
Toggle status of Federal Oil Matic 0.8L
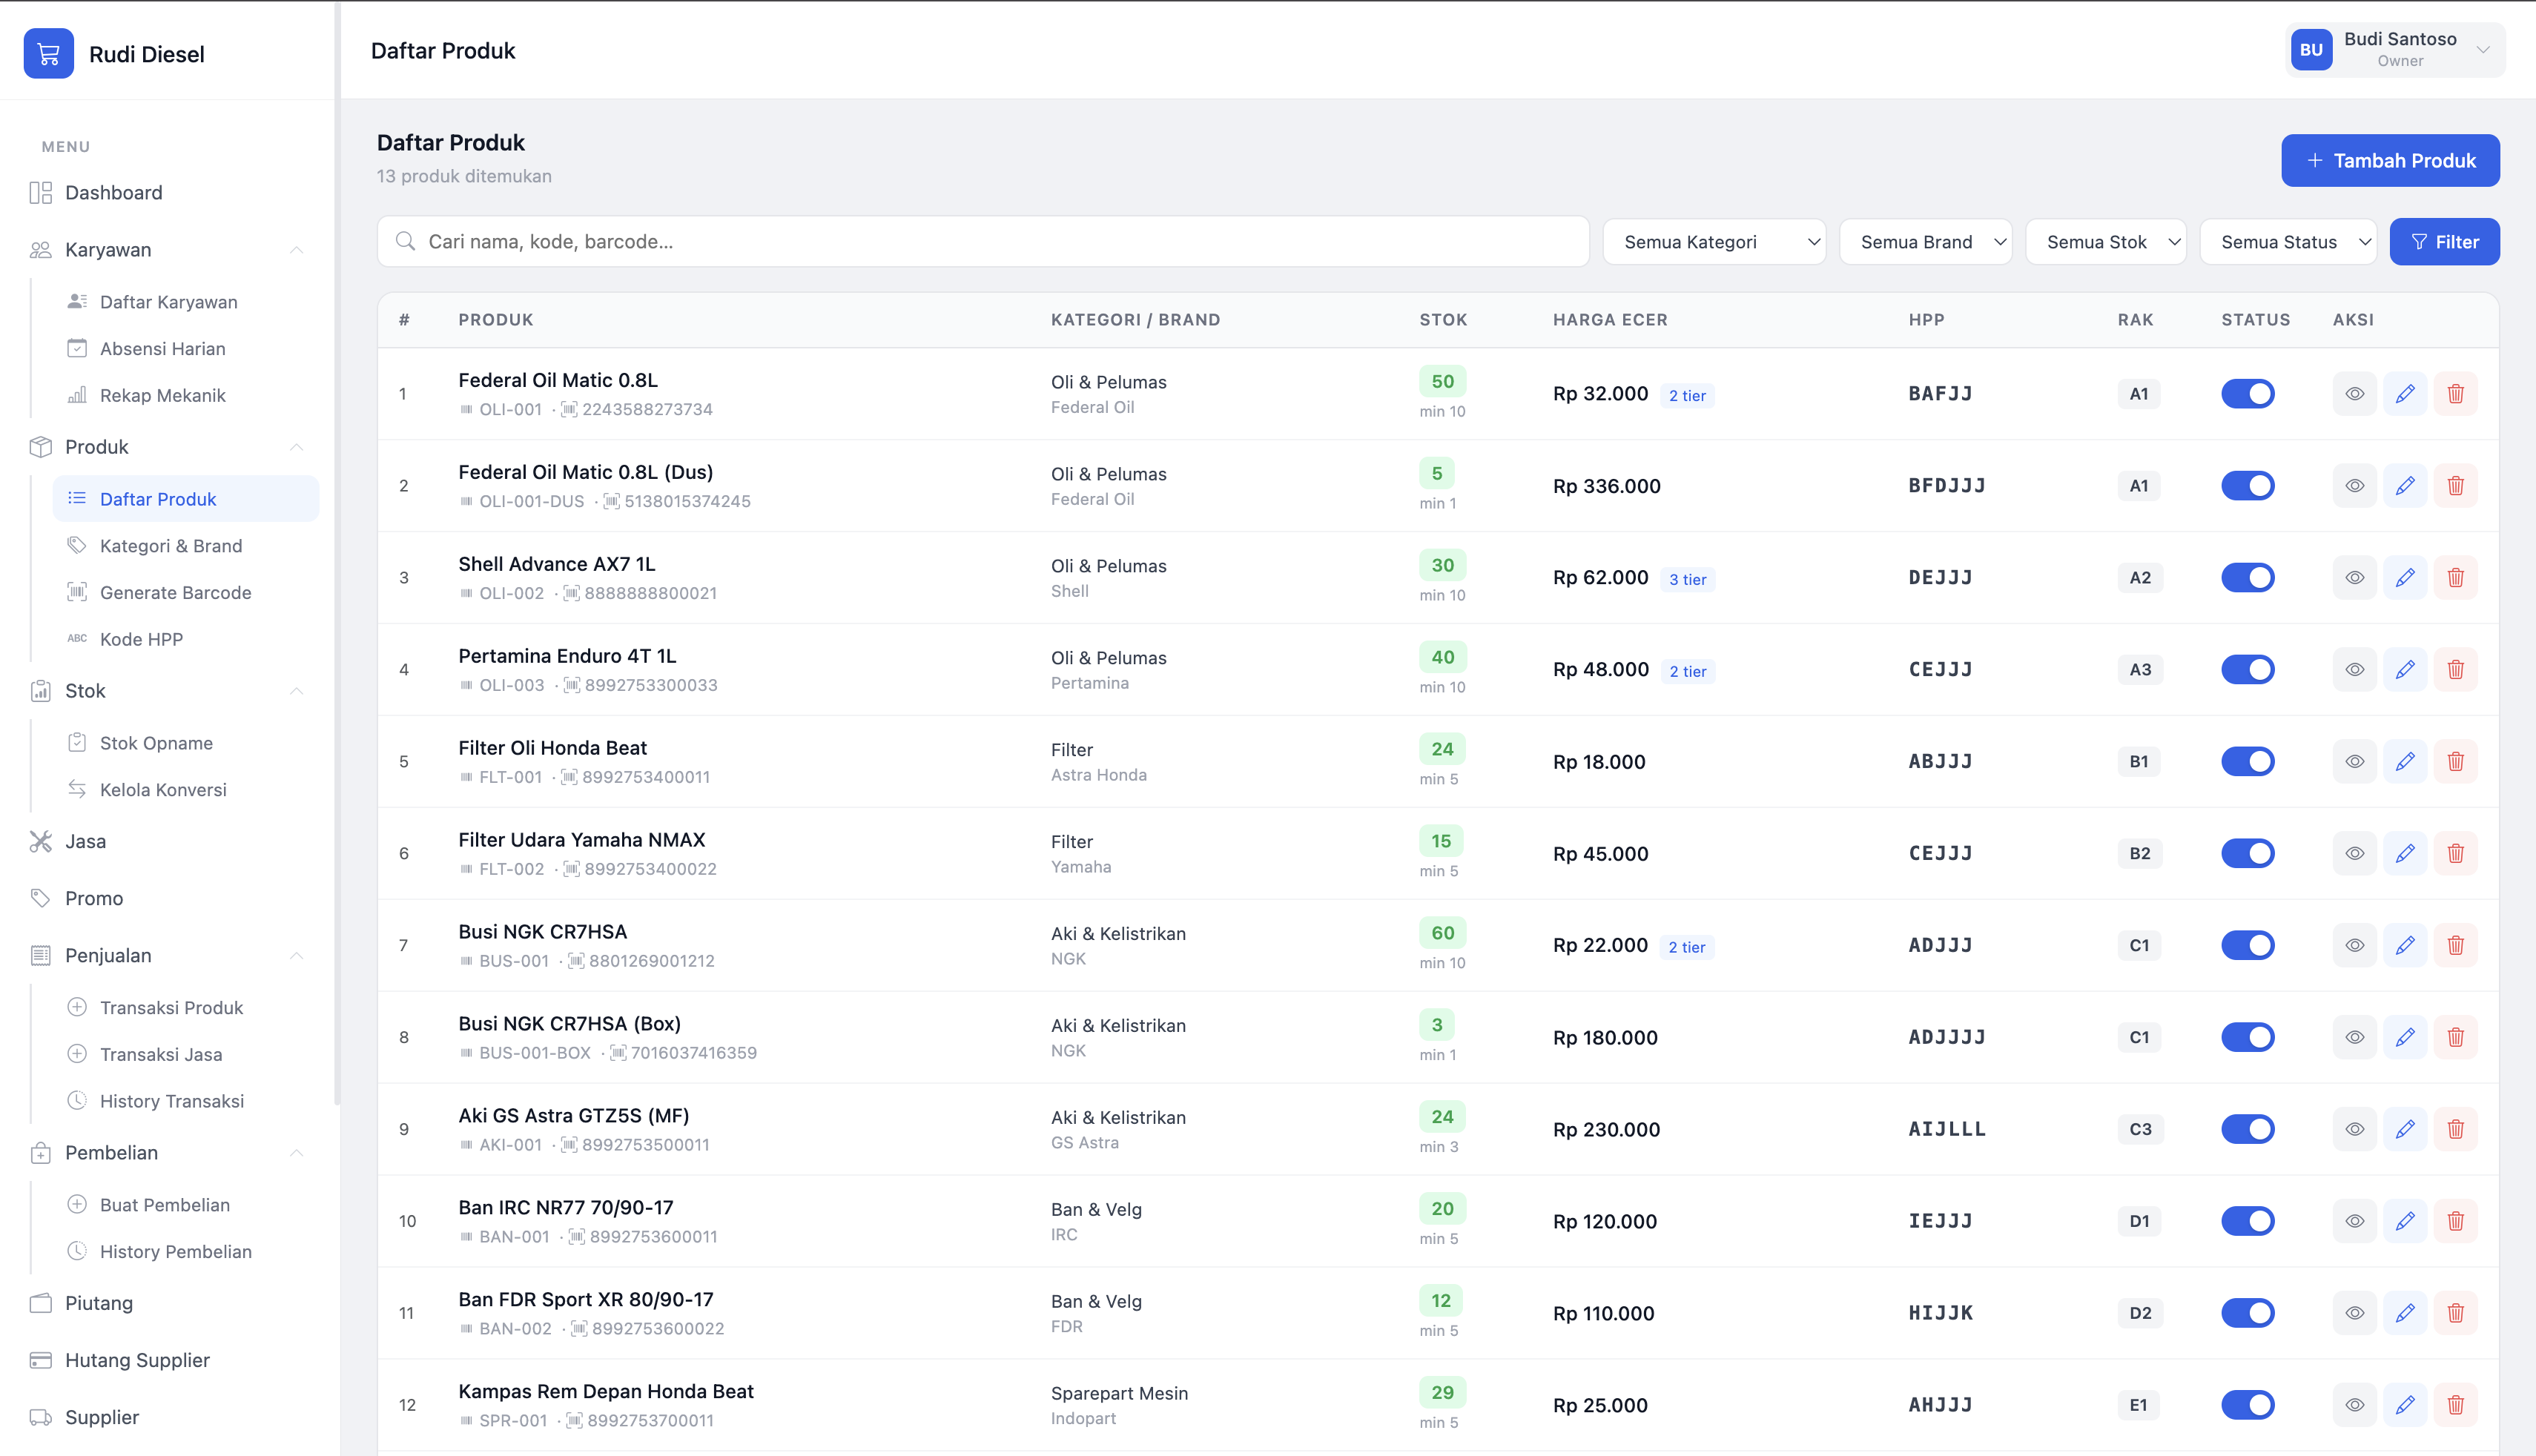coord(2248,394)
